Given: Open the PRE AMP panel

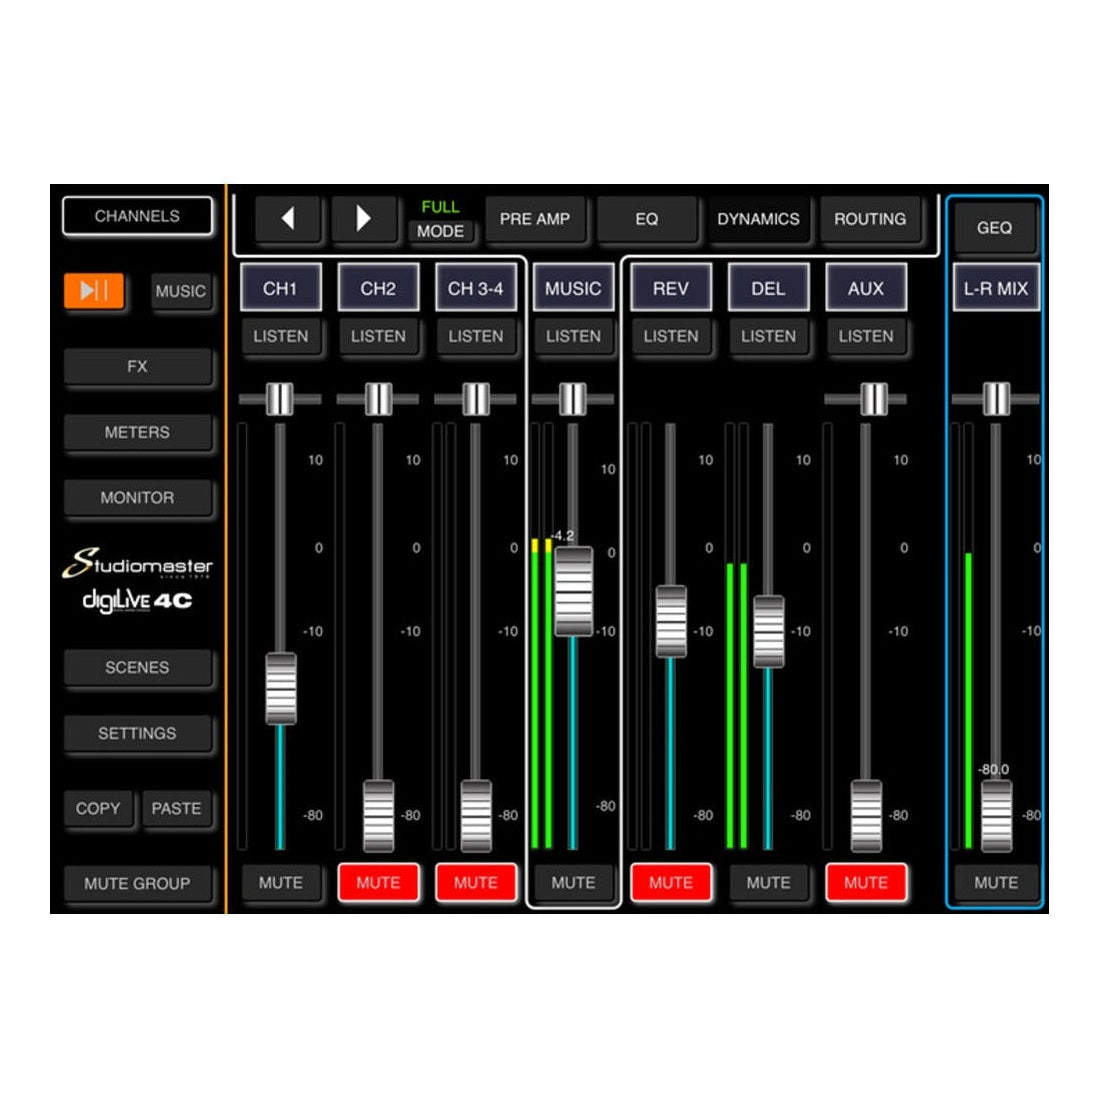Looking at the screenshot, I should [536, 219].
